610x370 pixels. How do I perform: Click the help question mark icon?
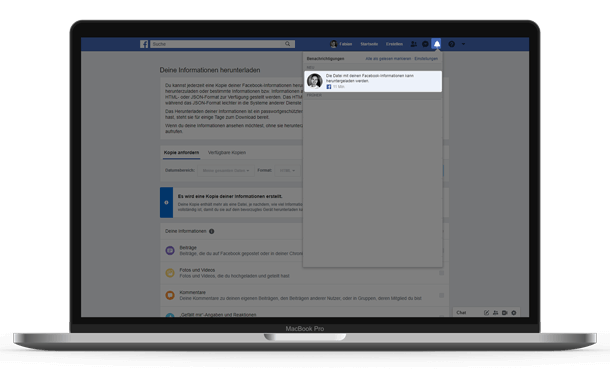(451, 44)
